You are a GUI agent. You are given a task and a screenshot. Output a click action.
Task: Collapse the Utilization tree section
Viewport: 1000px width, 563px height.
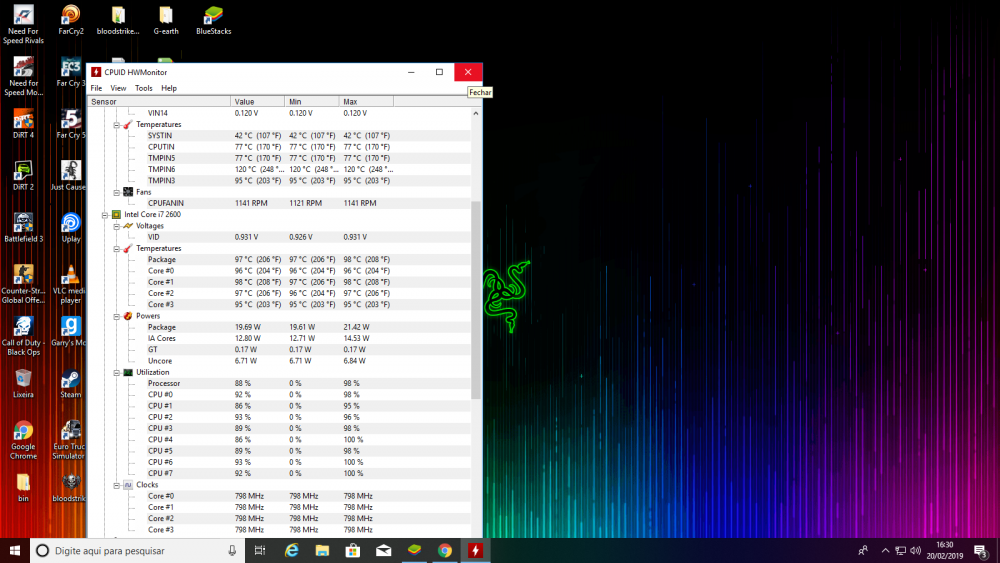115,372
